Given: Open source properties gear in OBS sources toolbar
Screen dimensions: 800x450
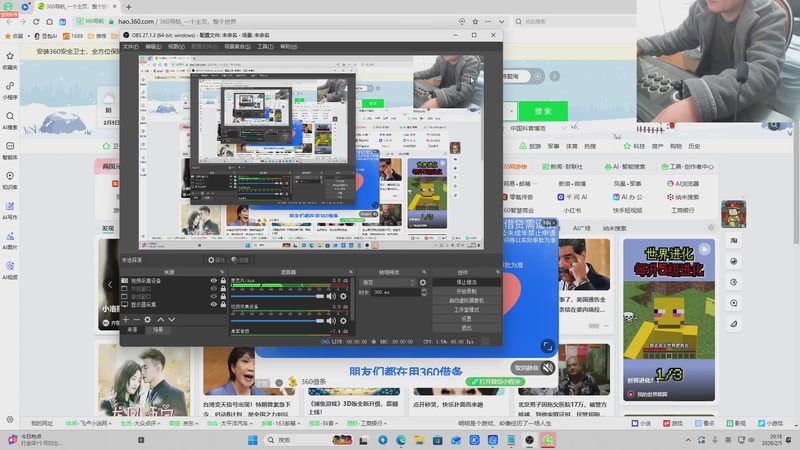Looking at the screenshot, I should [x=147, y=319].
